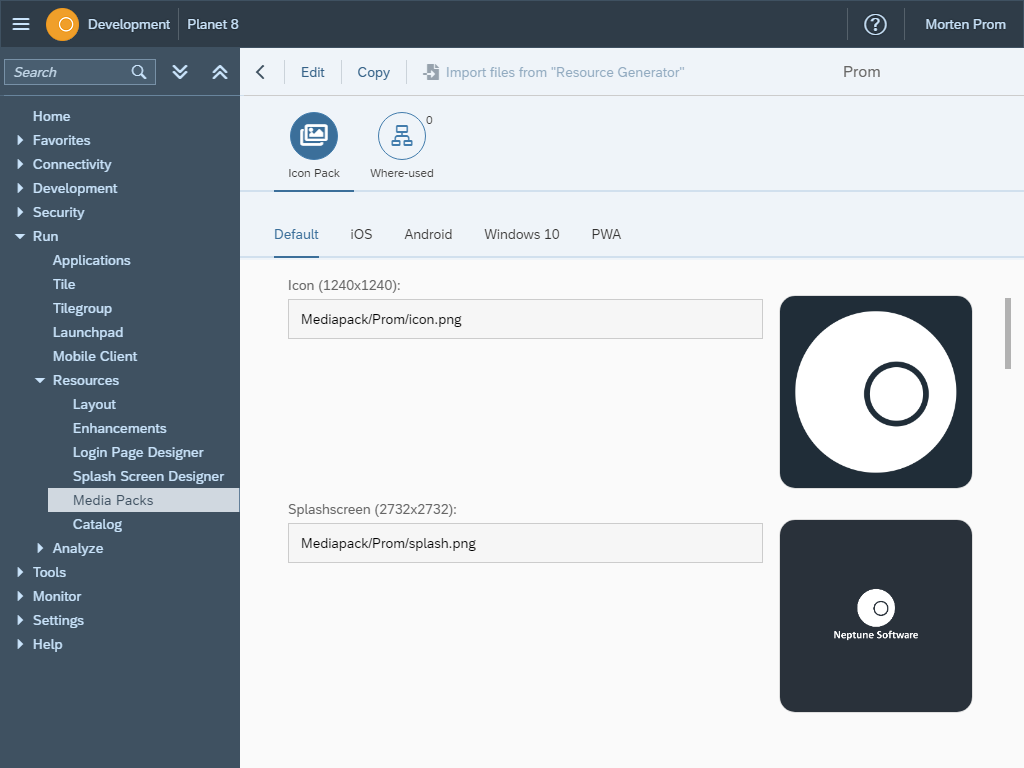Click the search magnifier icon

pos(139,72)
